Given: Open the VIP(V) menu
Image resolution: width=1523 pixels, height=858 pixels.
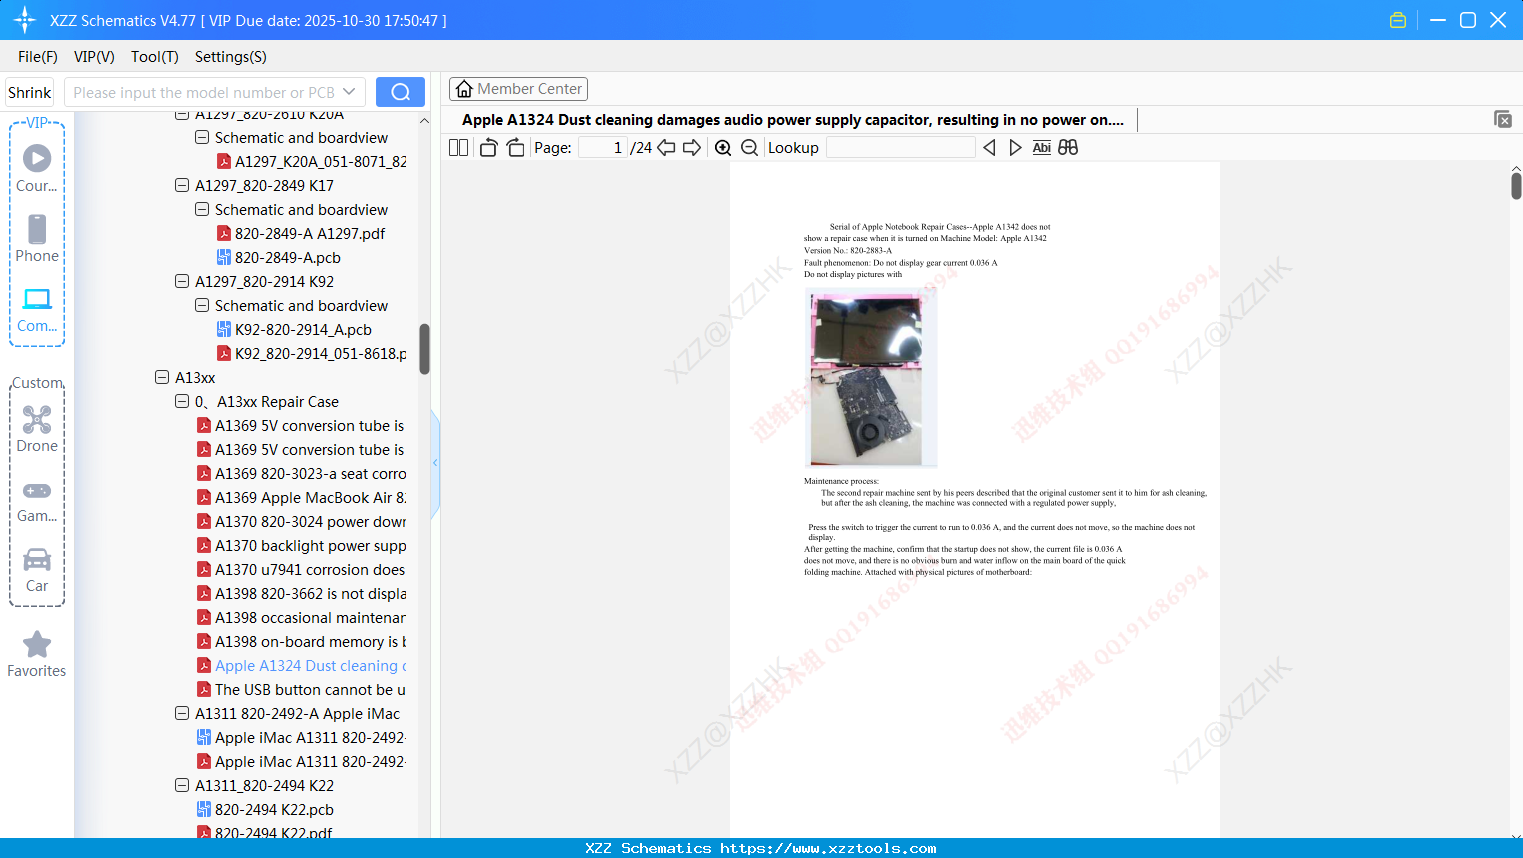Looking at the screenshot, I should pos(94,57).
